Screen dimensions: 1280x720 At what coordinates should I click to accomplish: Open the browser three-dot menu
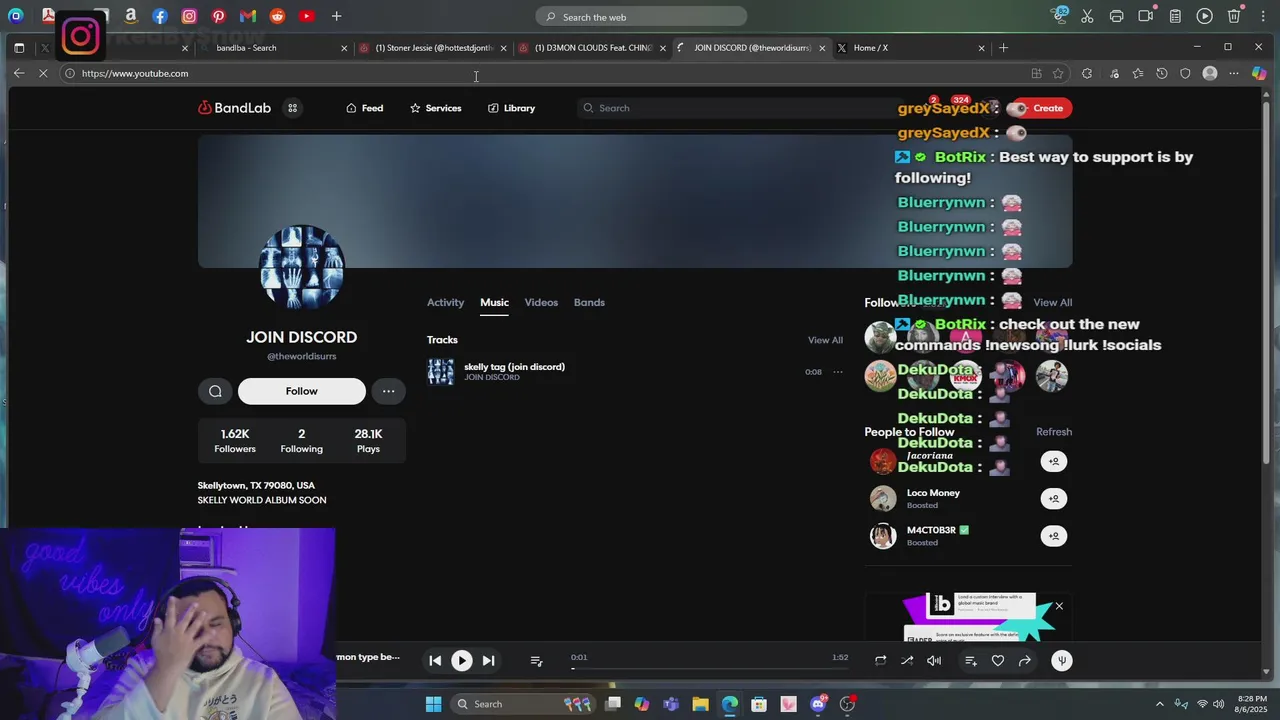click(1234, 73)
